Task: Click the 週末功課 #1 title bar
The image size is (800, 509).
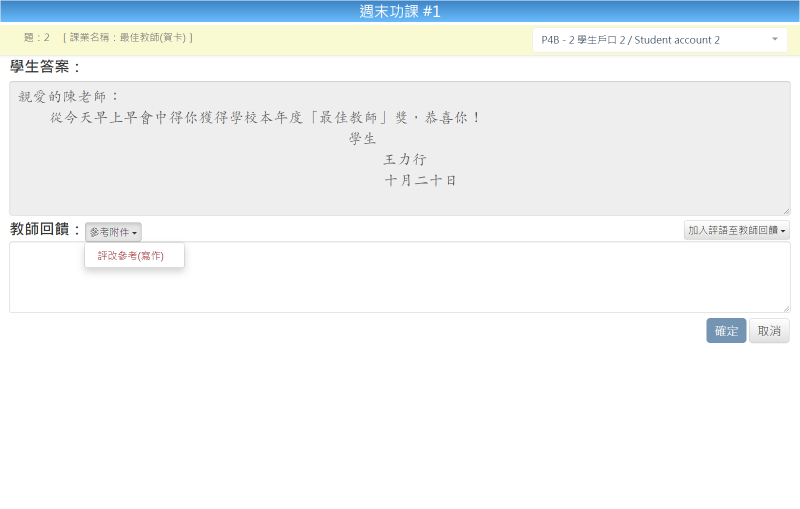Action: coord(400,12)
